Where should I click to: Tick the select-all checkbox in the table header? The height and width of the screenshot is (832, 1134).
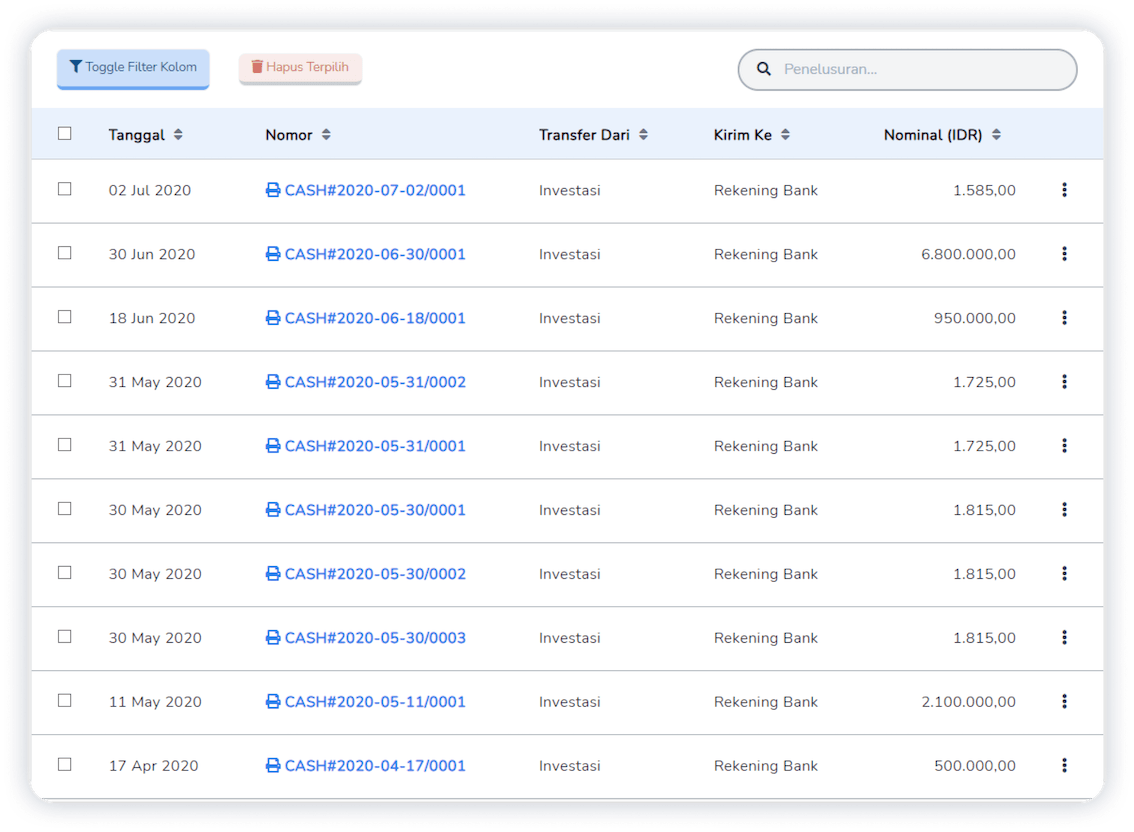pyautogui.click(x=65, y=134)
